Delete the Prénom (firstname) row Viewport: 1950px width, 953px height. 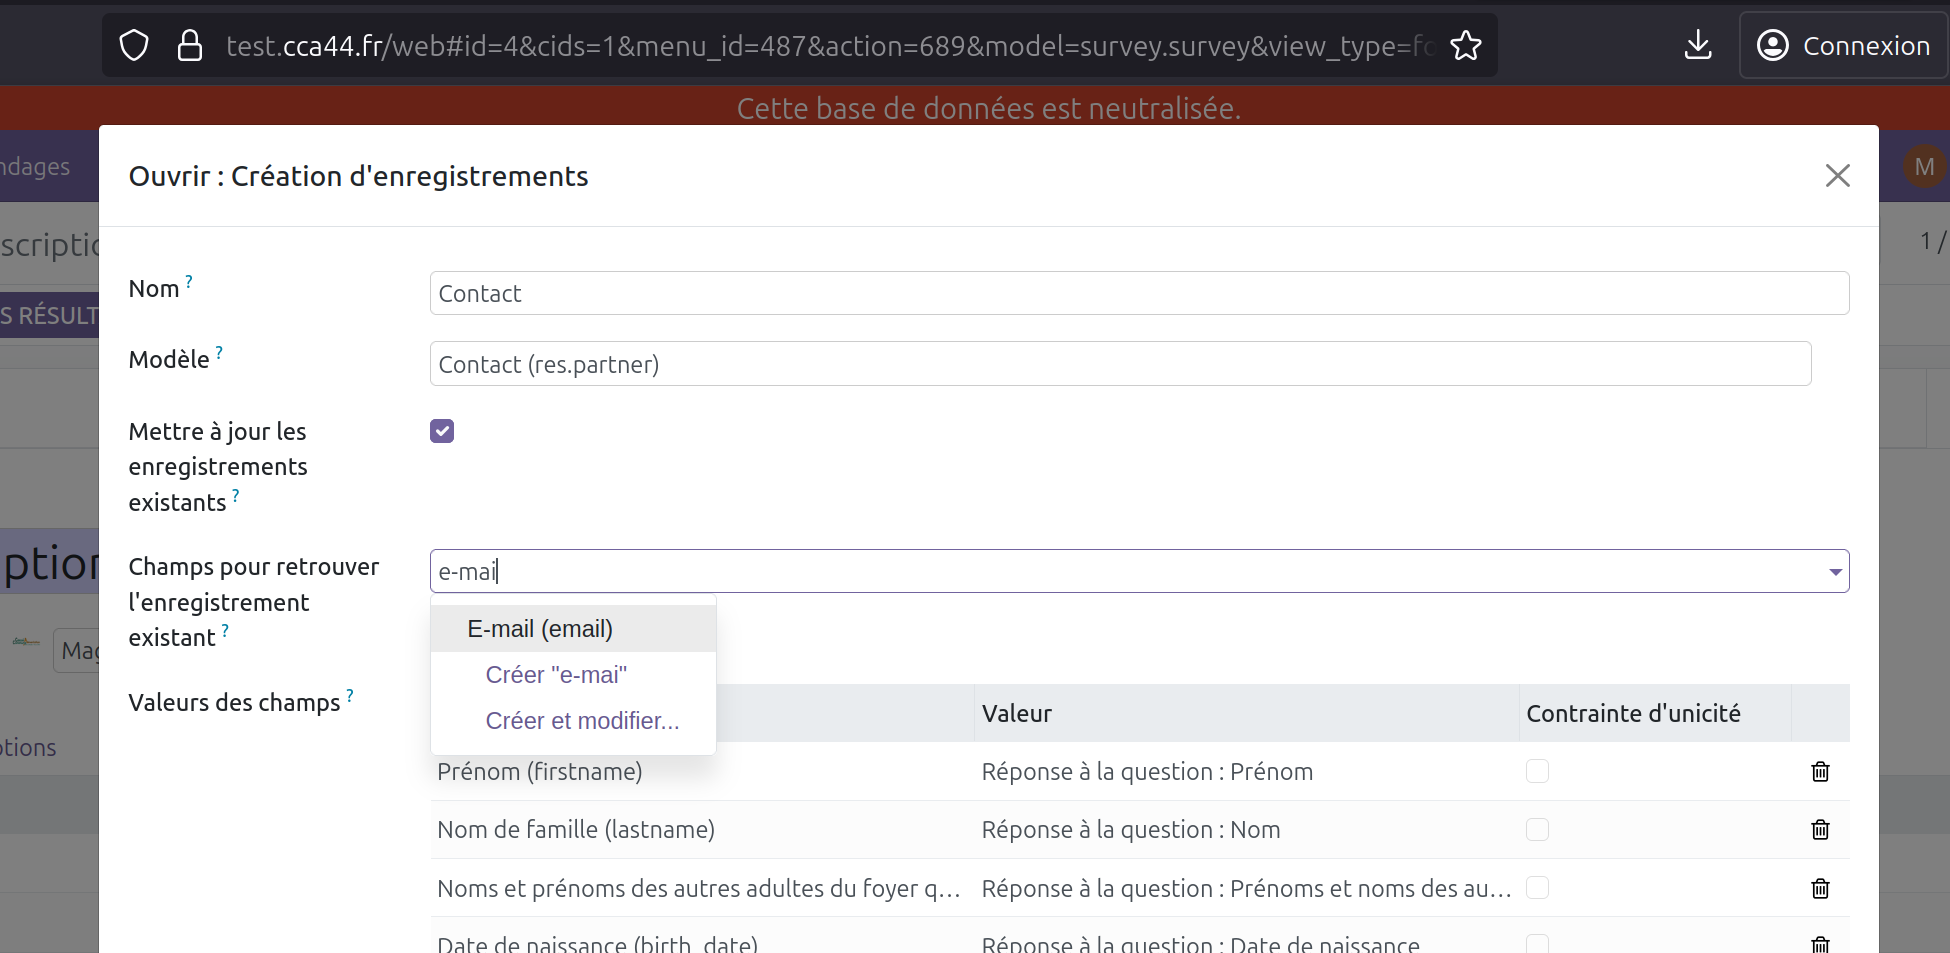point(1820,772)
